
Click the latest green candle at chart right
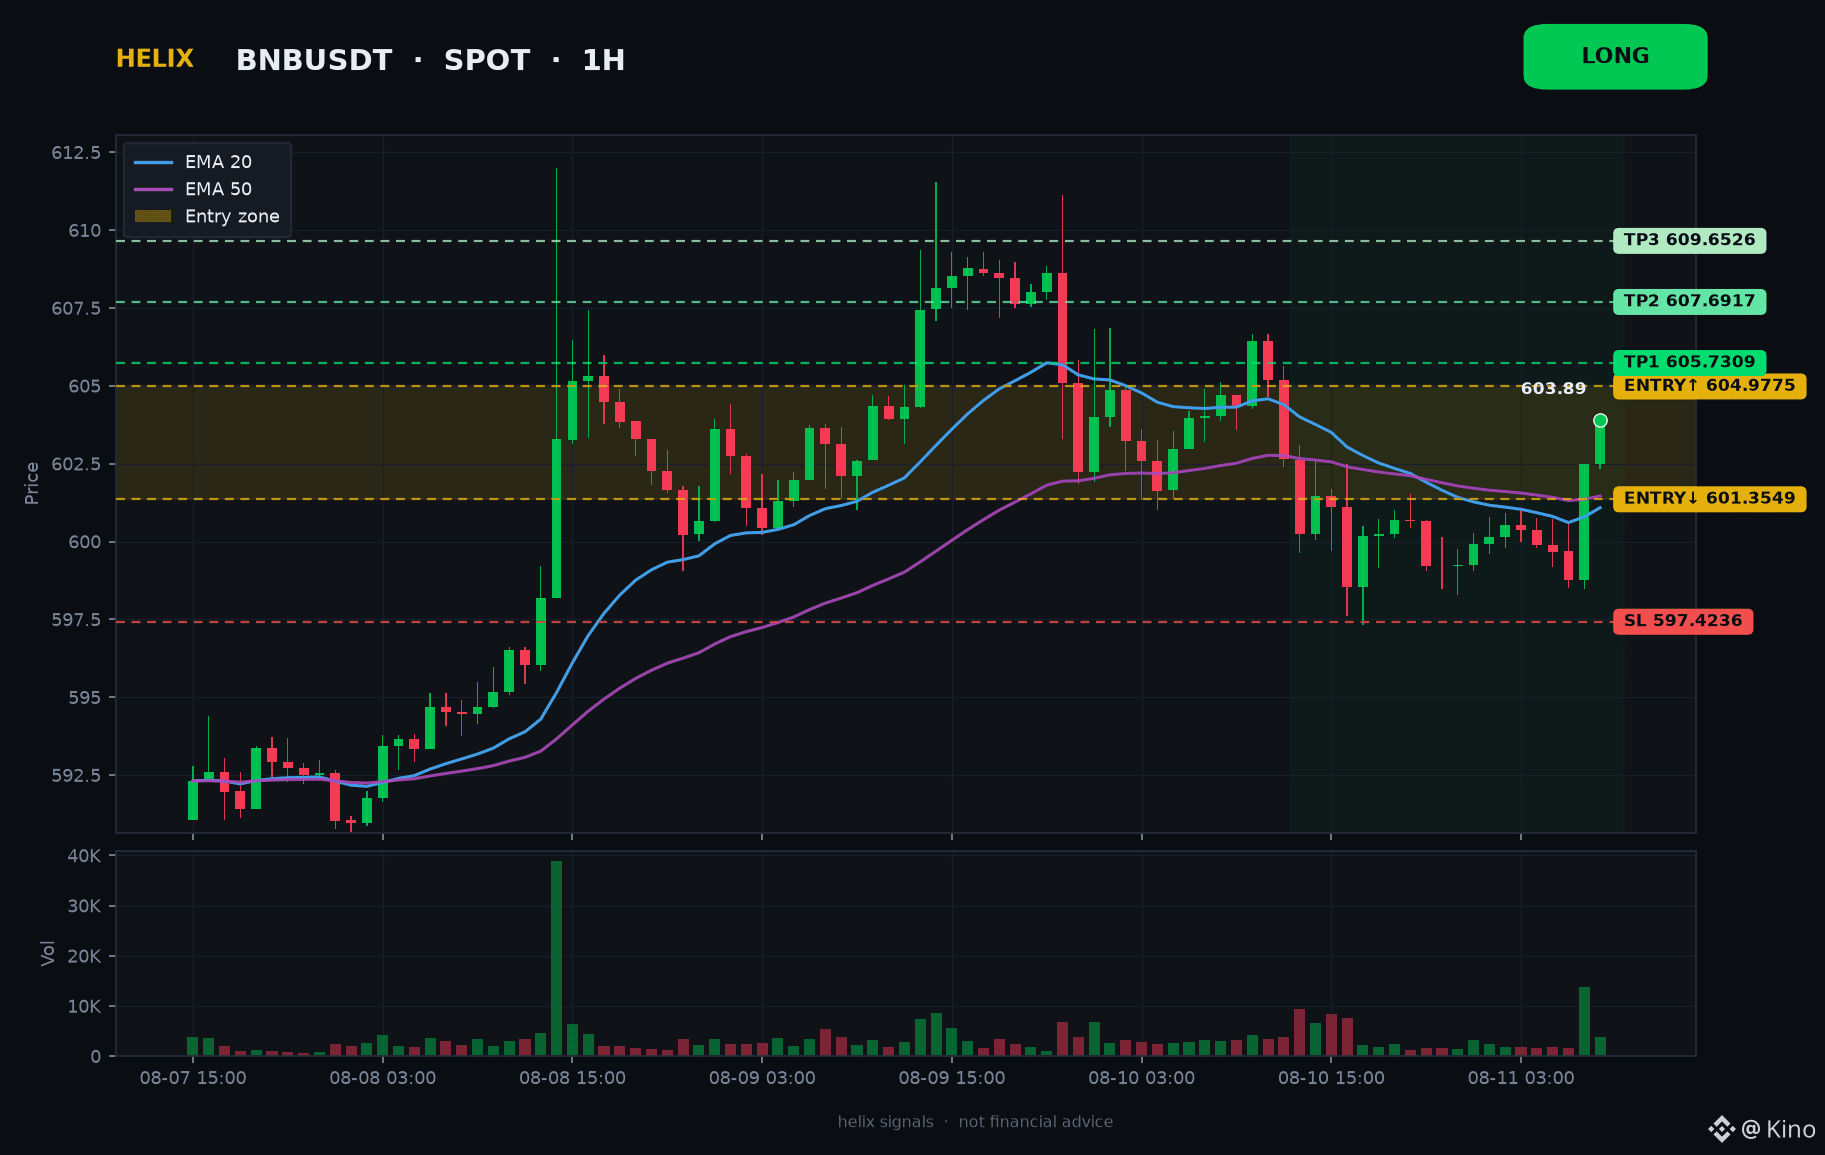1600,443
